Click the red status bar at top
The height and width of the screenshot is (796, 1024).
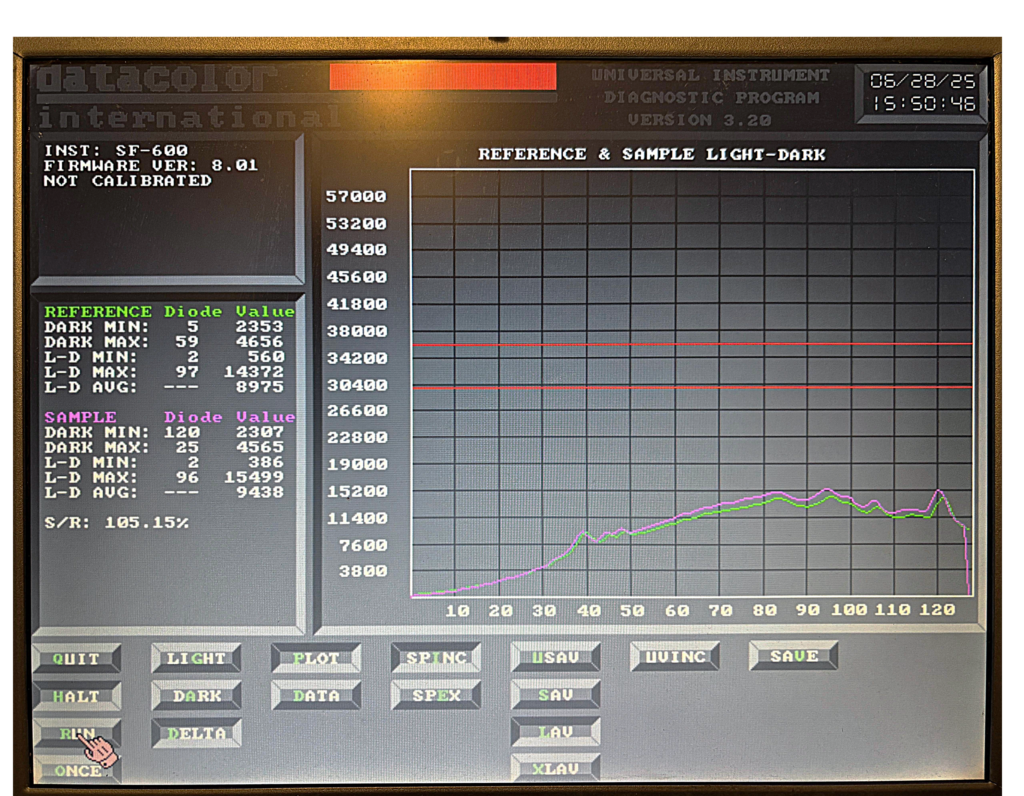[442, 77]
